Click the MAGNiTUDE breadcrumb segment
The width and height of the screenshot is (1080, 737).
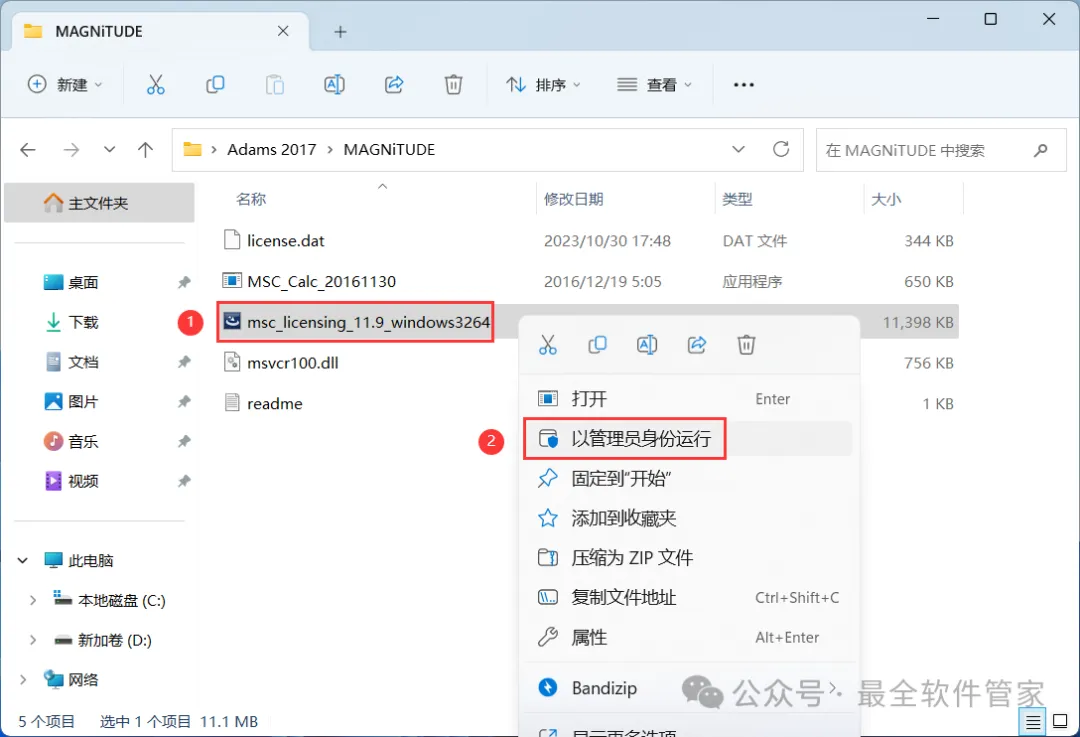tap(389, 149)
